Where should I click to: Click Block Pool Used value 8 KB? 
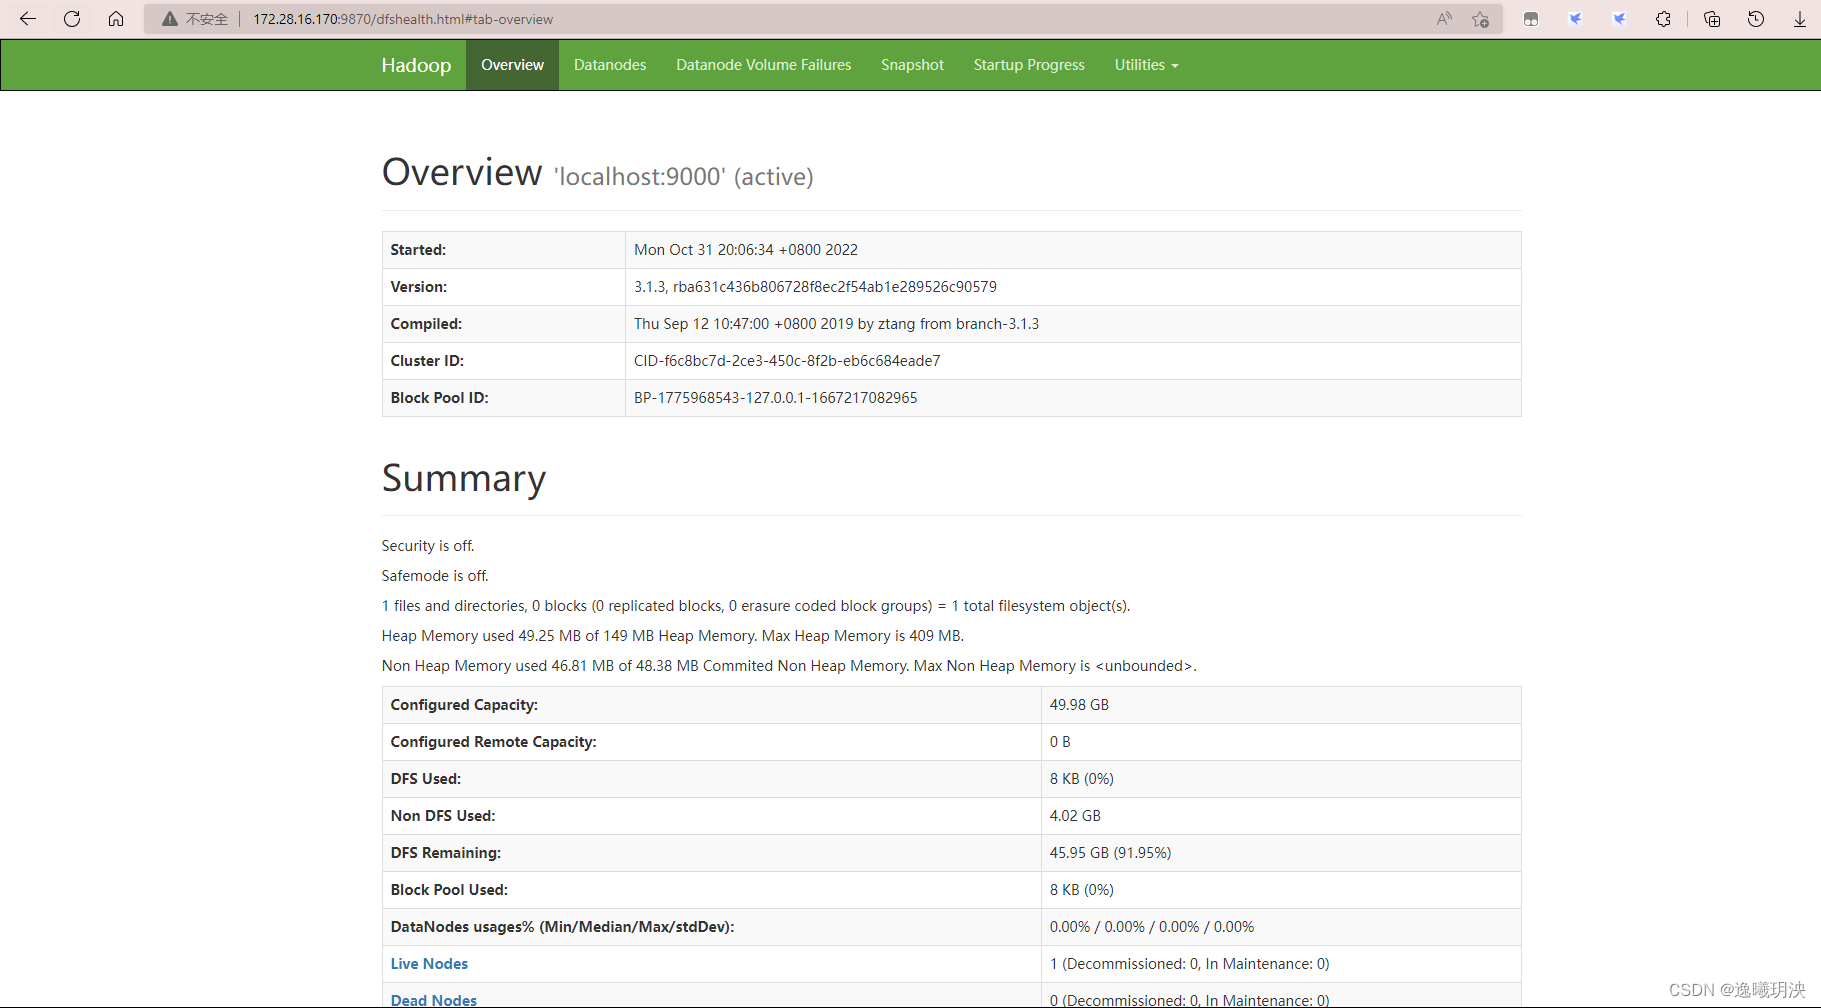pyautogui.click(x=1081, y=890)
